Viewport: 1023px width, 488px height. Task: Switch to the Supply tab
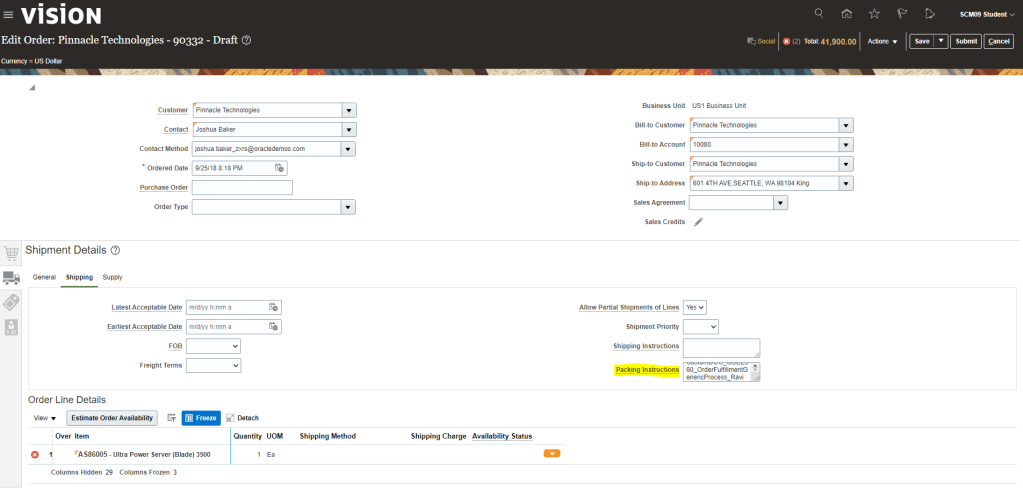pos(113,277)
